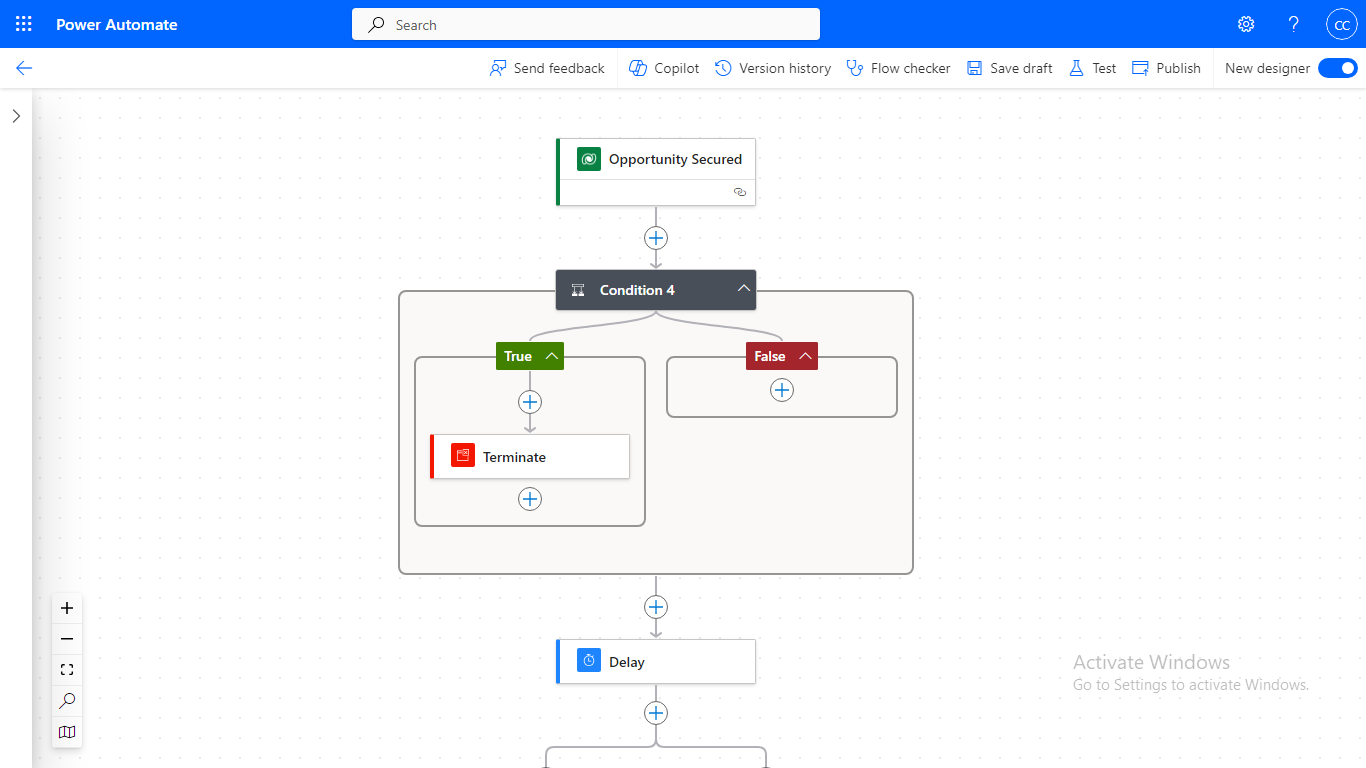1366x768 pixels.
Task: Click the fit to screen icon
Action: (67, 670)
